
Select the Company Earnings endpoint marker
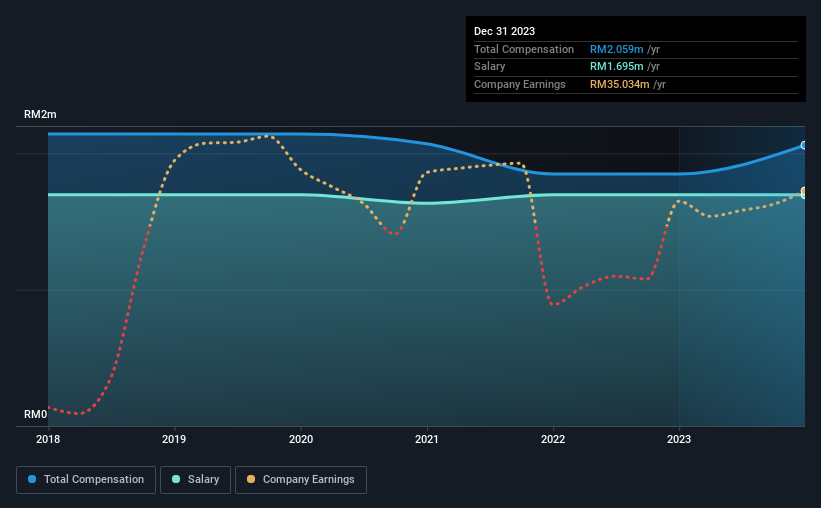tap(804, 191)
